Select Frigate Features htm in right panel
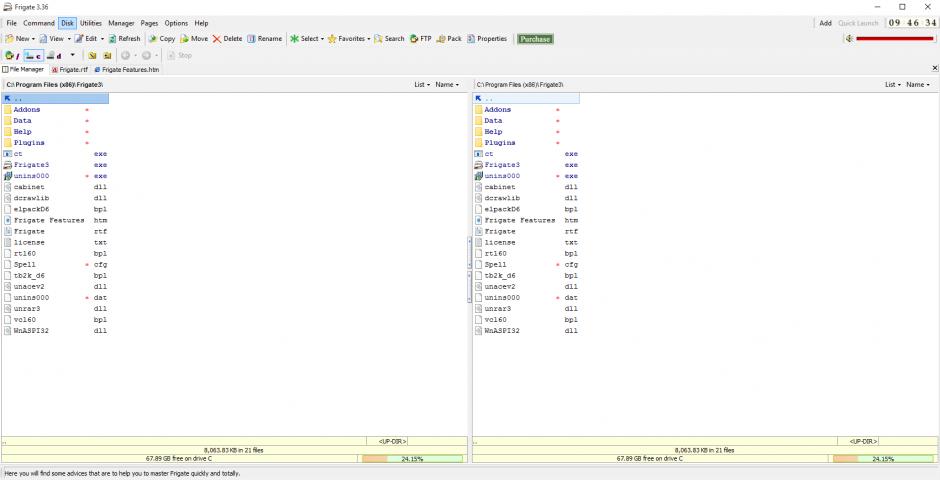Viewport: 940px width, 480px height. pos(526,221)
